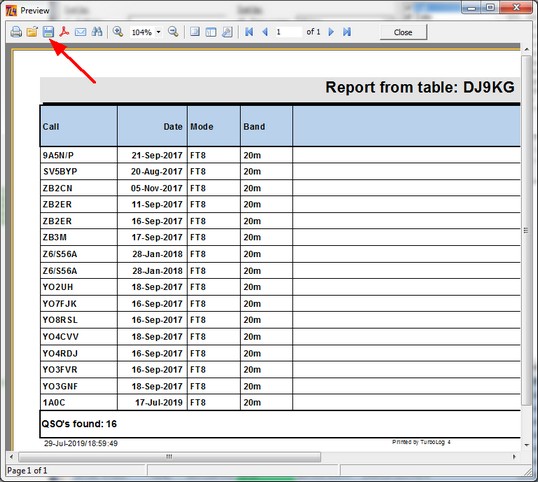The width and height of the screenshot is (538, 482).
Task: Toggle outline panel view icon
Action: 211,32
